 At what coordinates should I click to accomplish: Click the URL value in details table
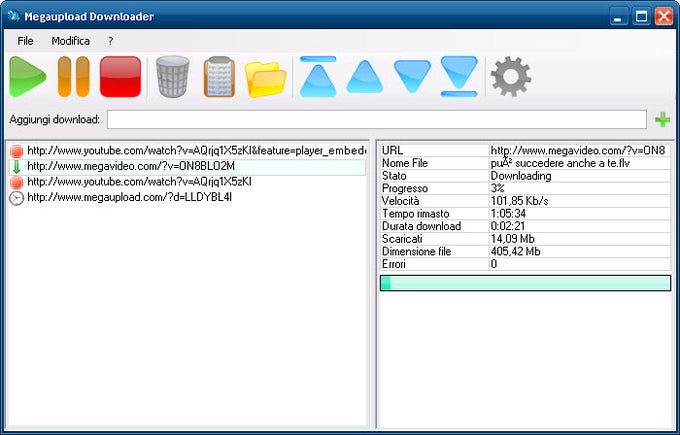click(580, 150)
